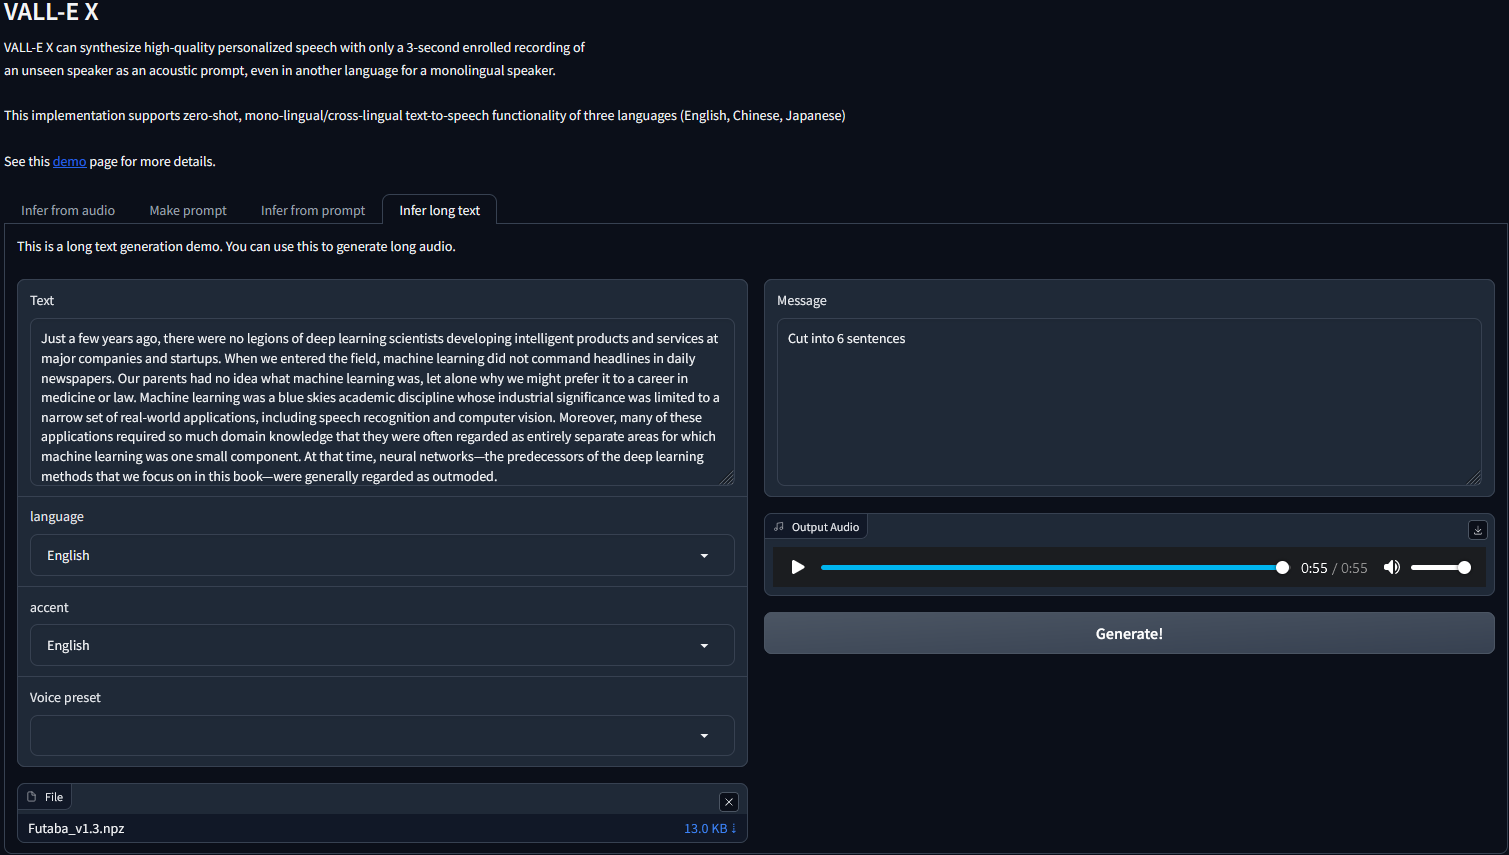Download the output audio file

tap(1478, 530)
